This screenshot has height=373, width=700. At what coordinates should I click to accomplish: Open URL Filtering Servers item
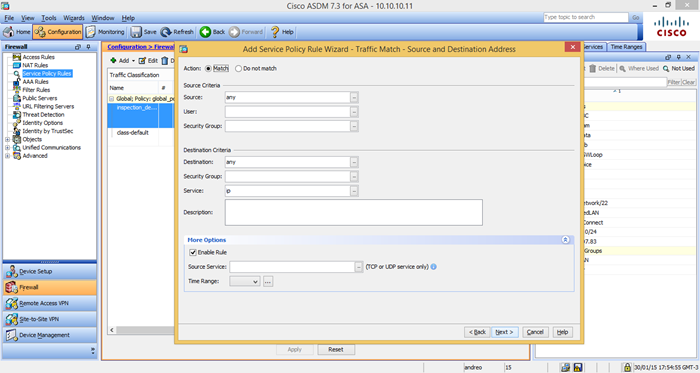tap(48, 106)
